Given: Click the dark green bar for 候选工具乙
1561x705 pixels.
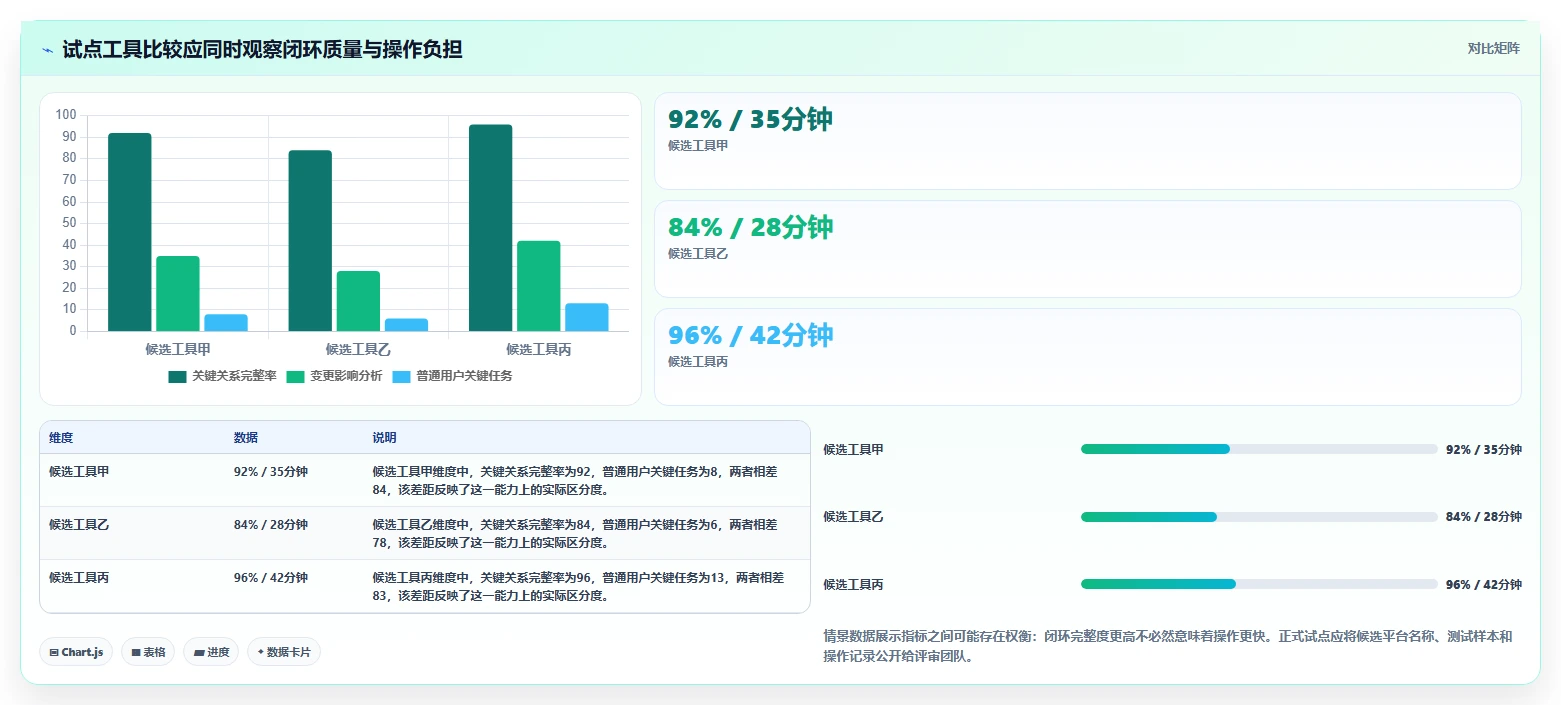Looking at the screenshot, I should 310,241.
